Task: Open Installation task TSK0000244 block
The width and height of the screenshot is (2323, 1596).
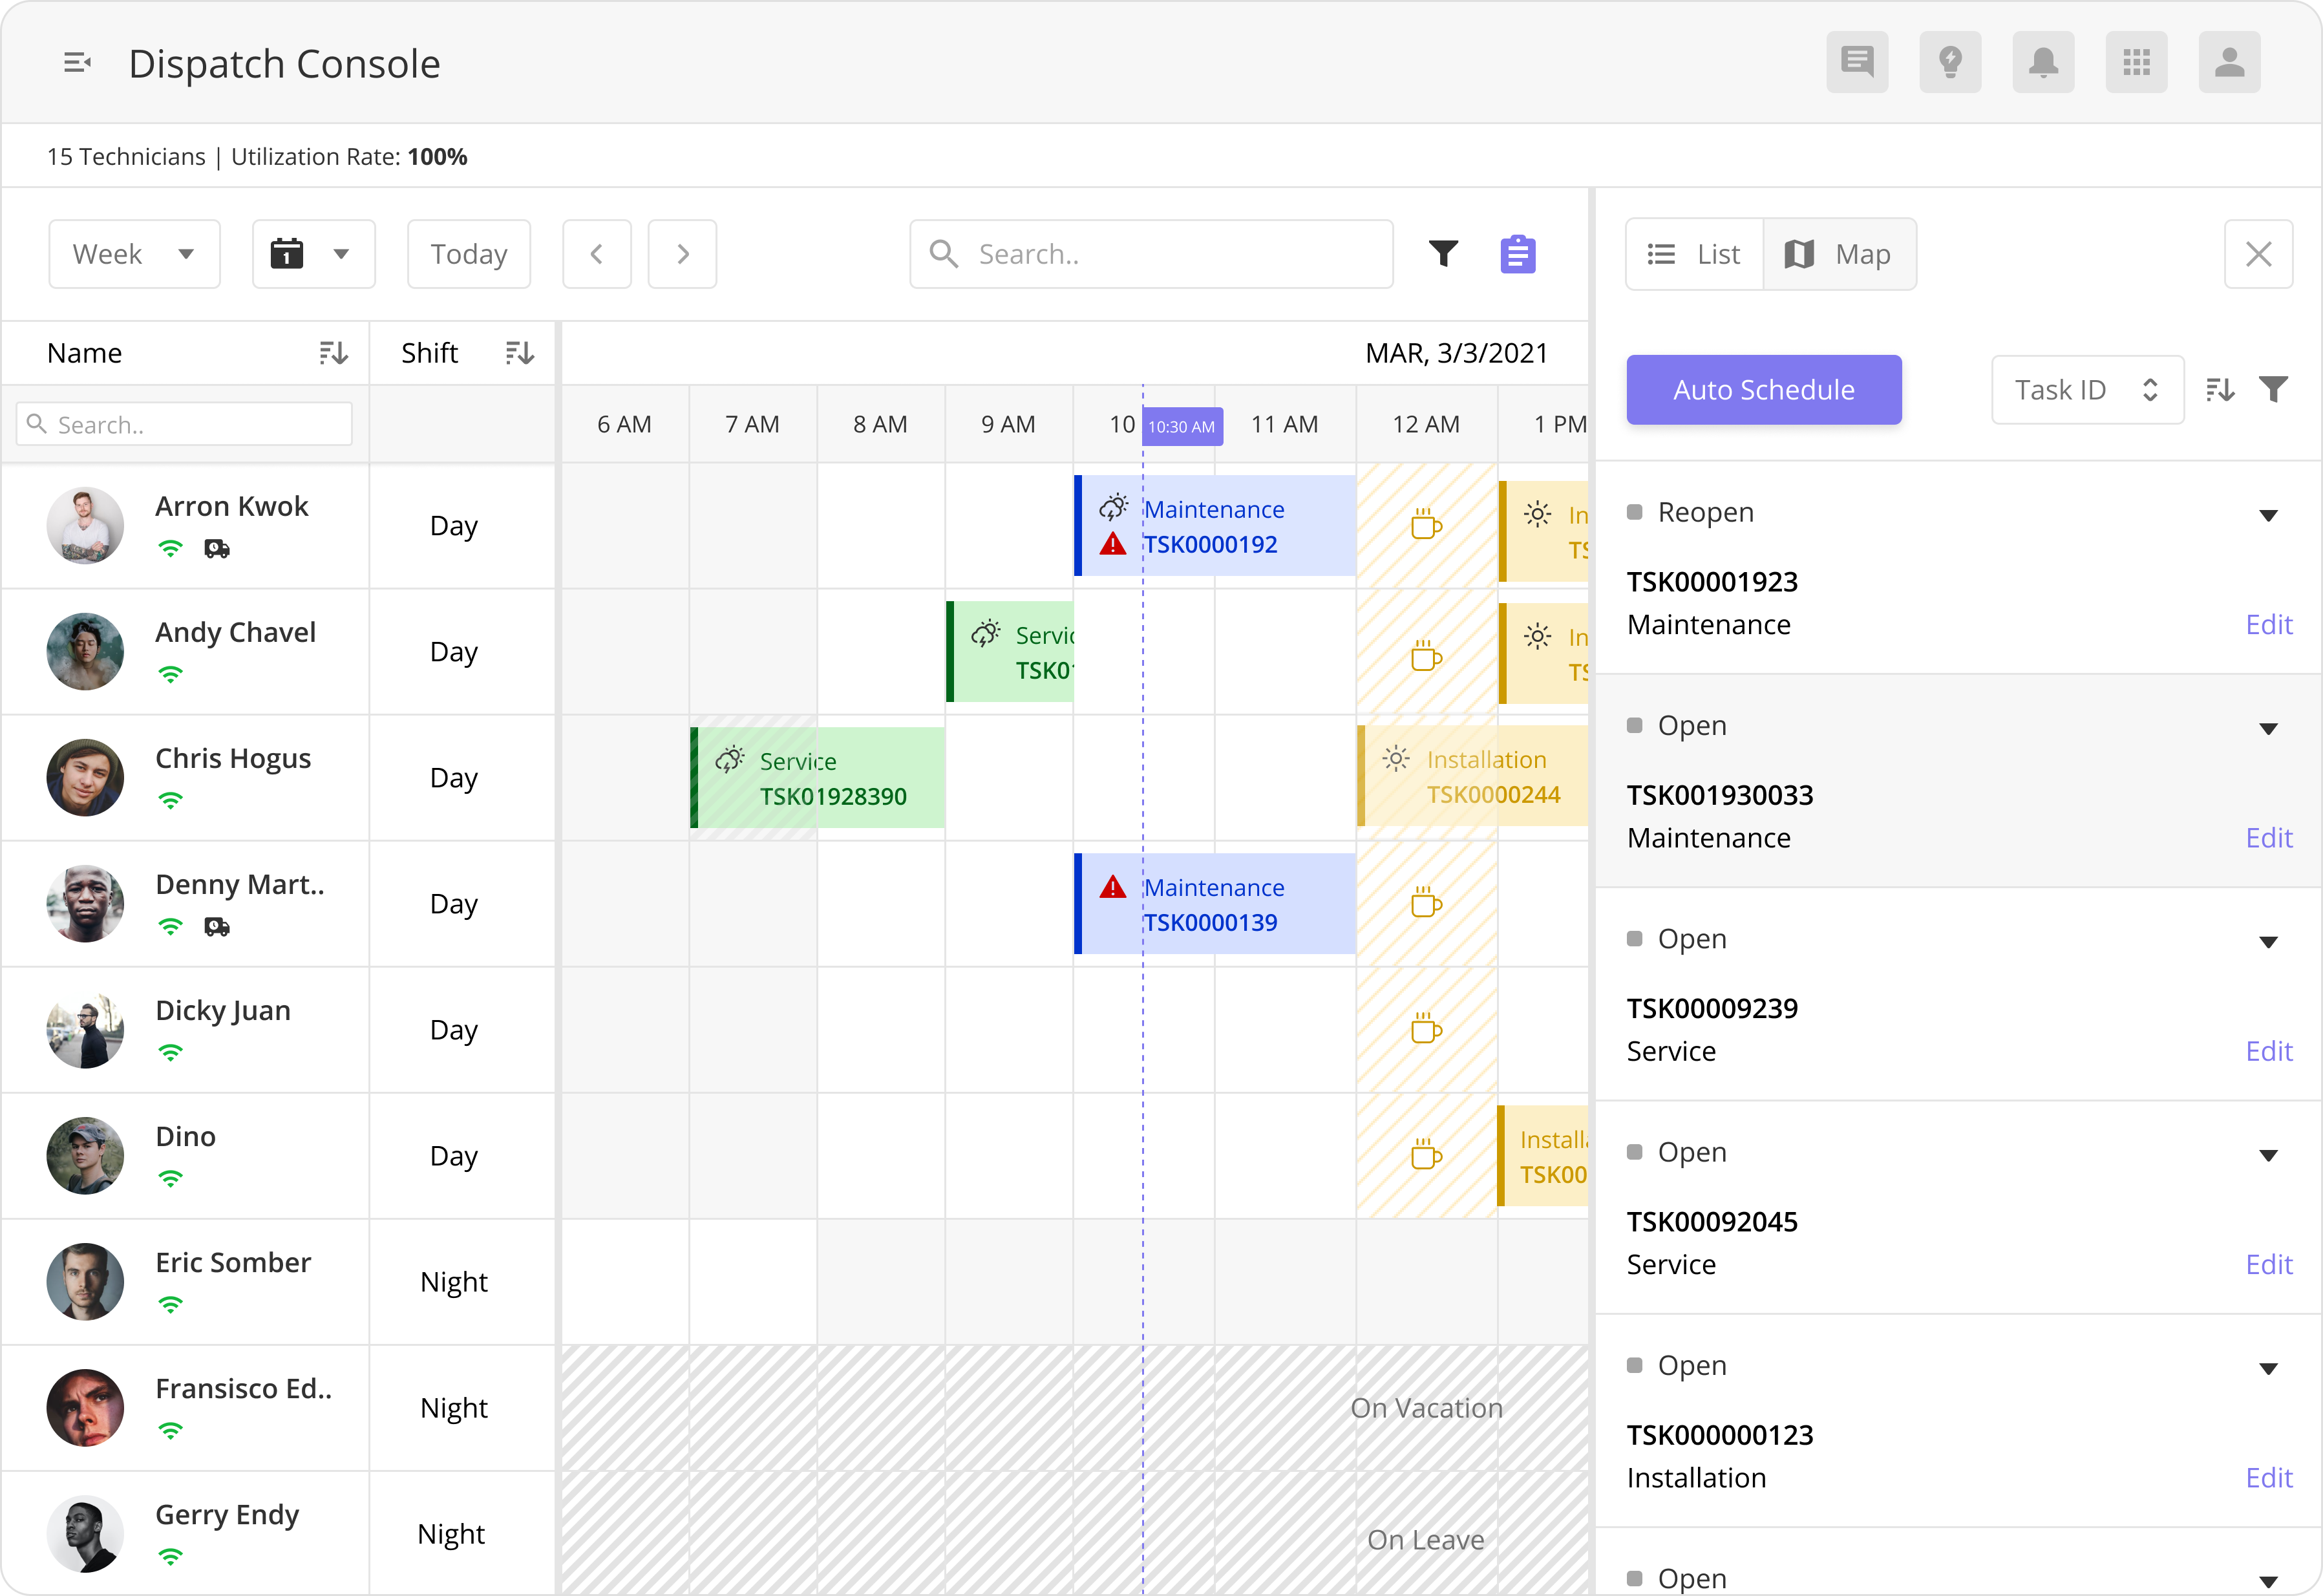Action: point(1472,776)
